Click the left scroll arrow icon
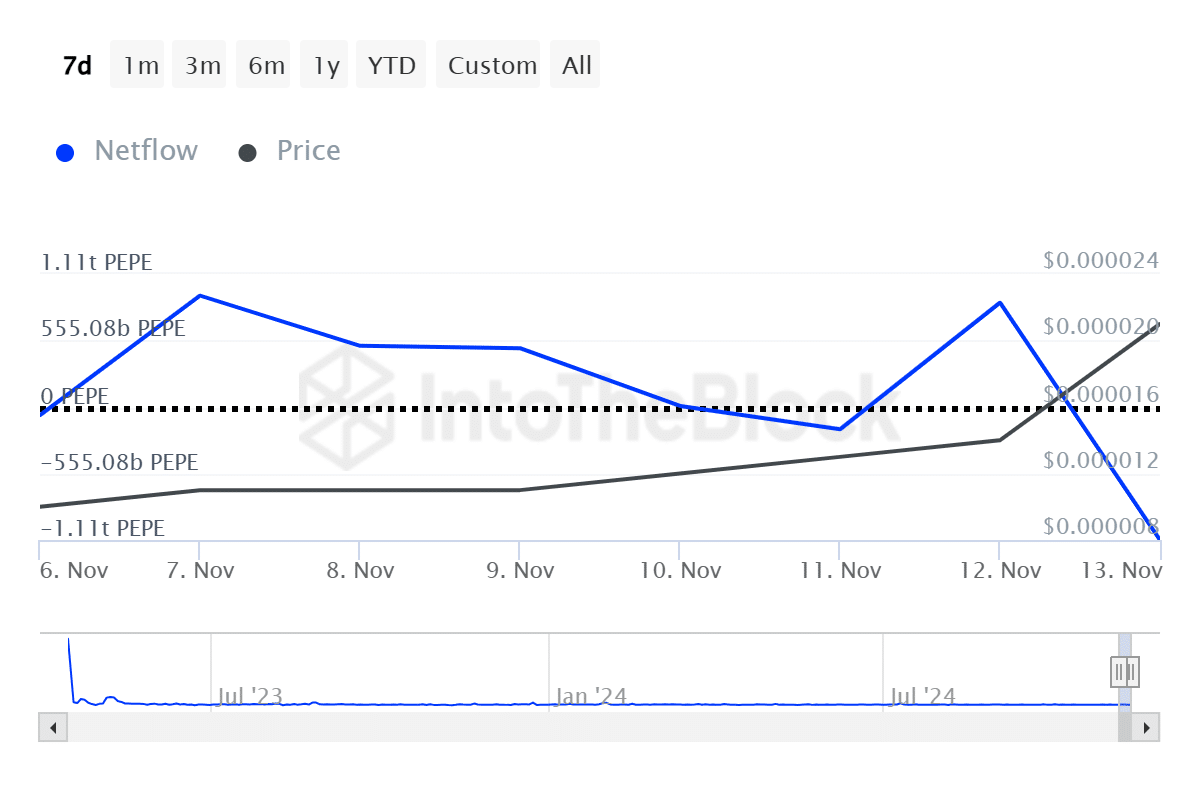Viewport: 1200px width, 800px height. pyautogui.click(x=52, y=727)
